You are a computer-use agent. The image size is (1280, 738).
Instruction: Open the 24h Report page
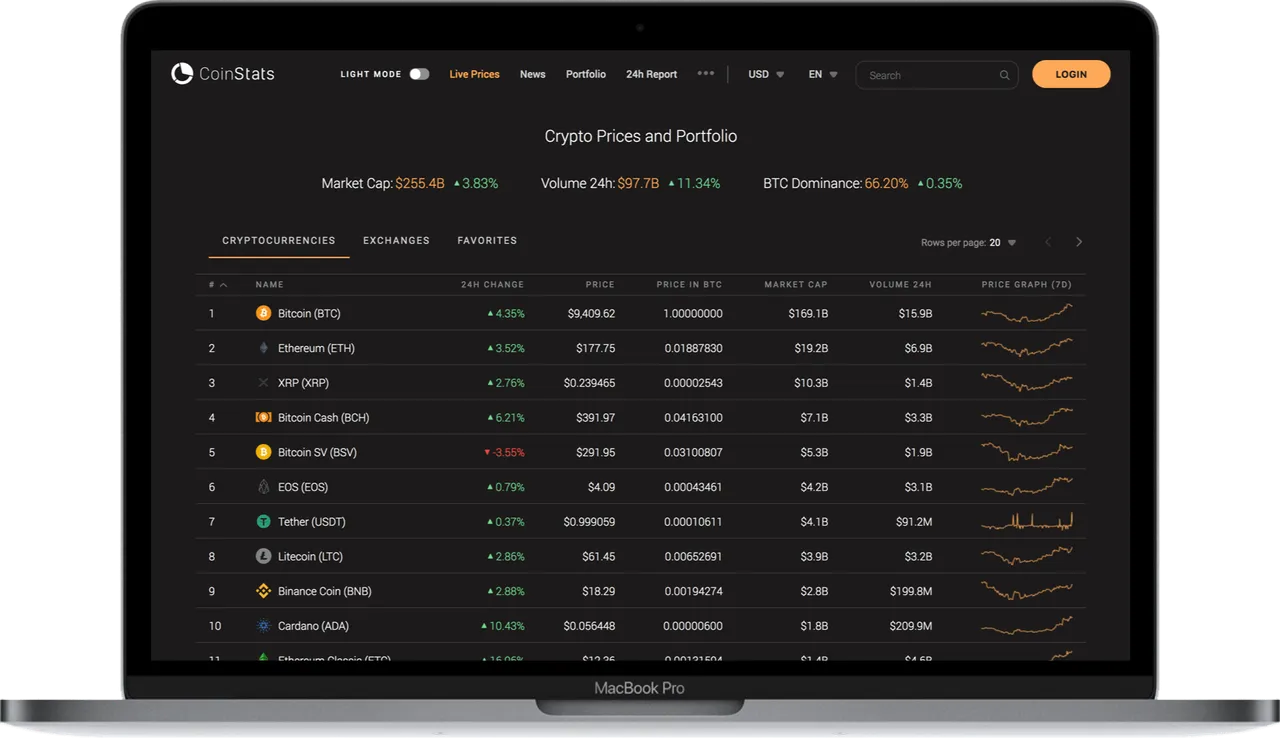(652, 74)
